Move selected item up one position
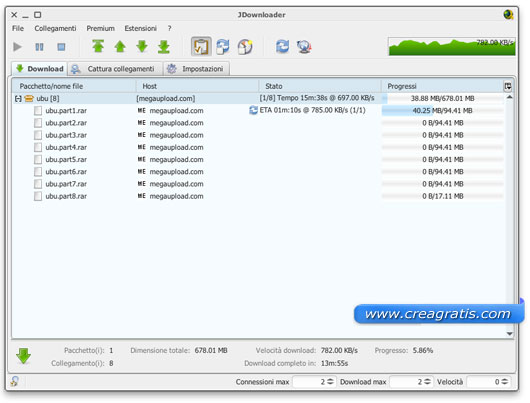530x403 pixels. coord(120,46)
